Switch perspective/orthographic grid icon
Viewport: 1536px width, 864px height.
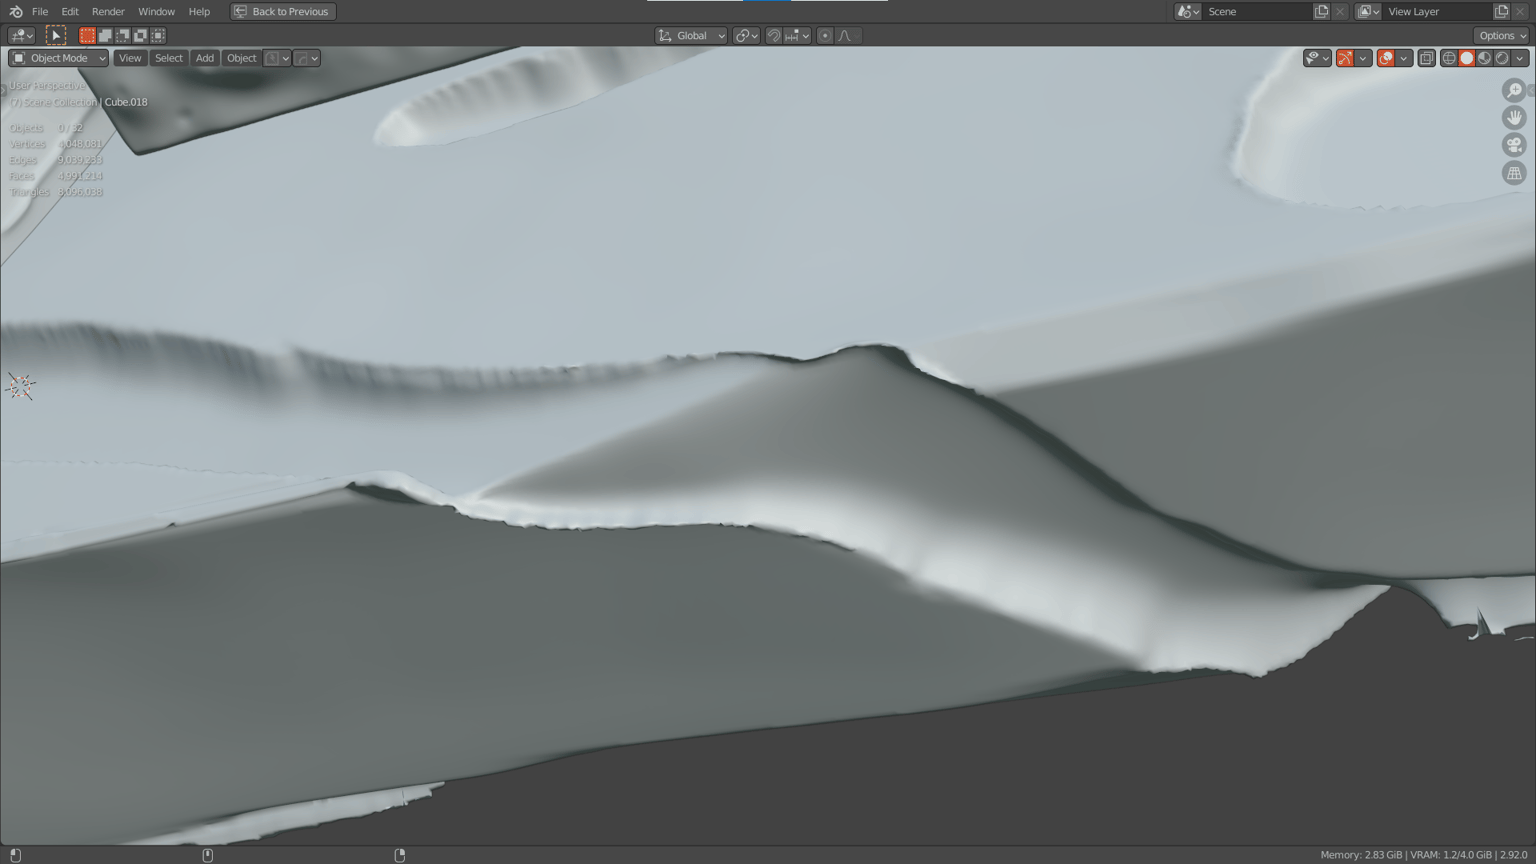coord(1514,173)
